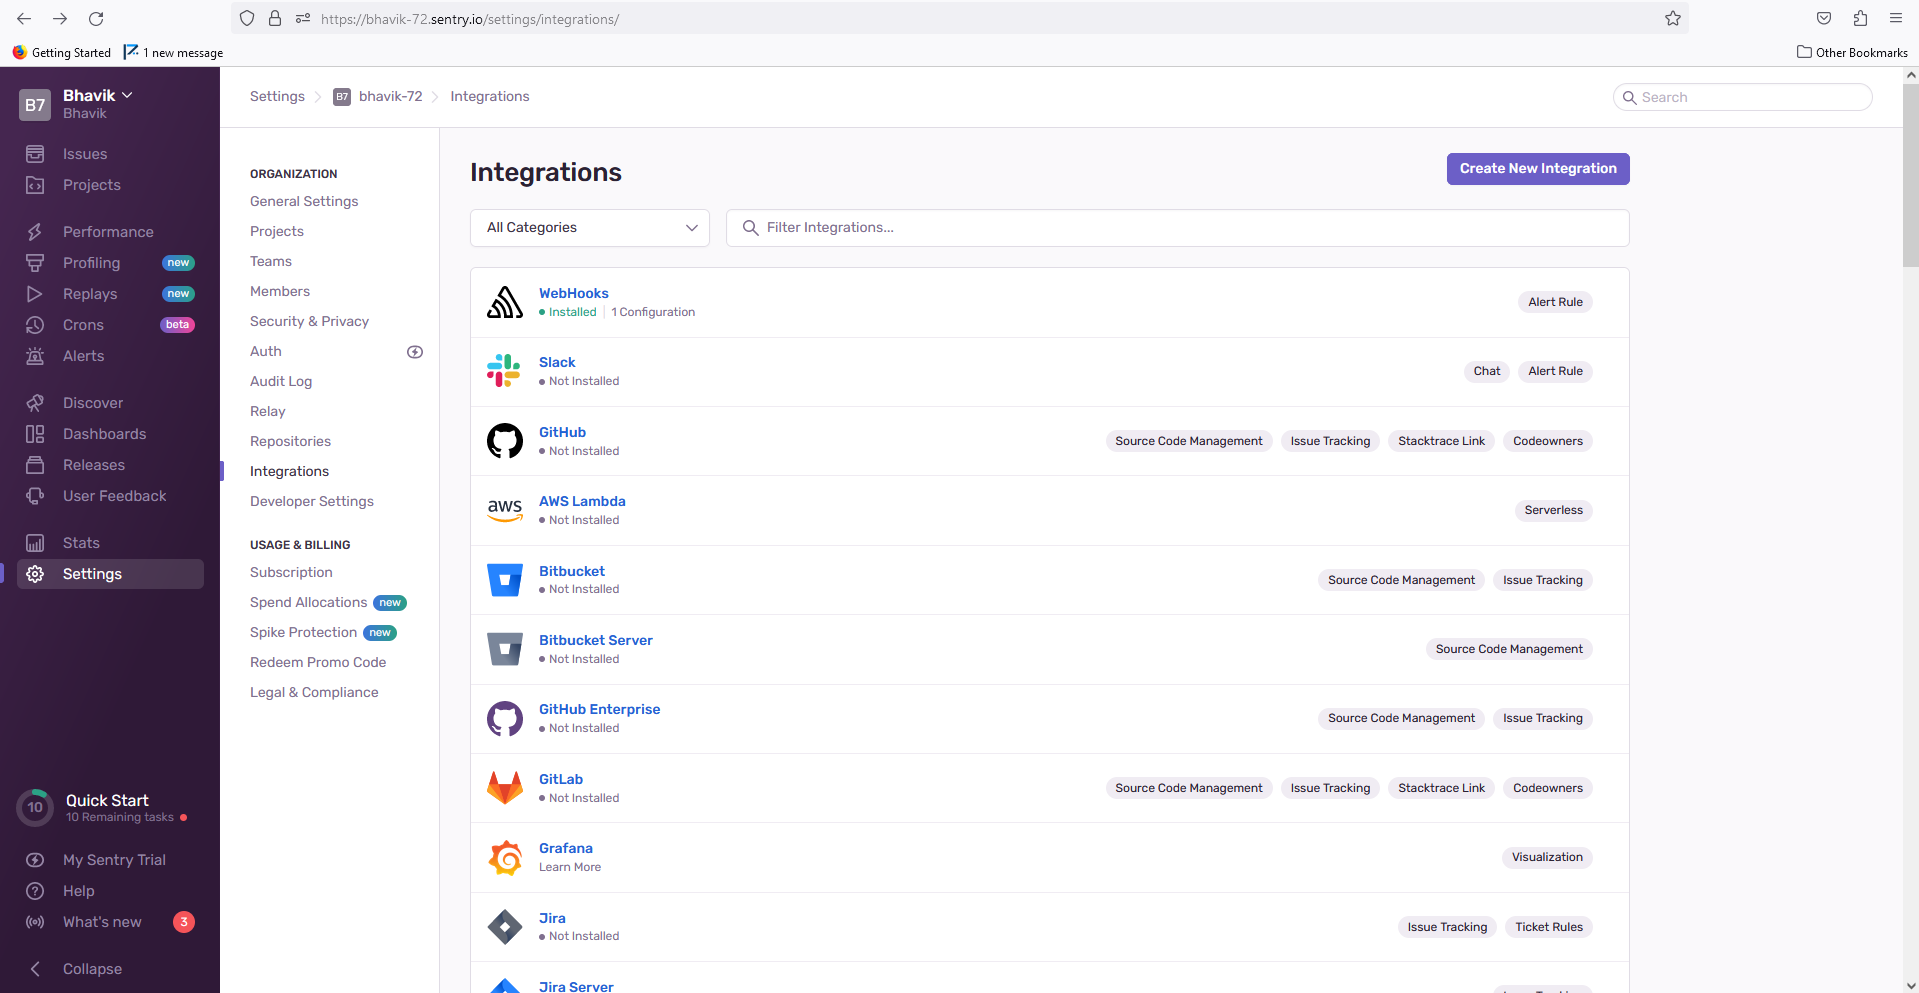Expand the Bhavik organization dropdown

pos(98,96)
